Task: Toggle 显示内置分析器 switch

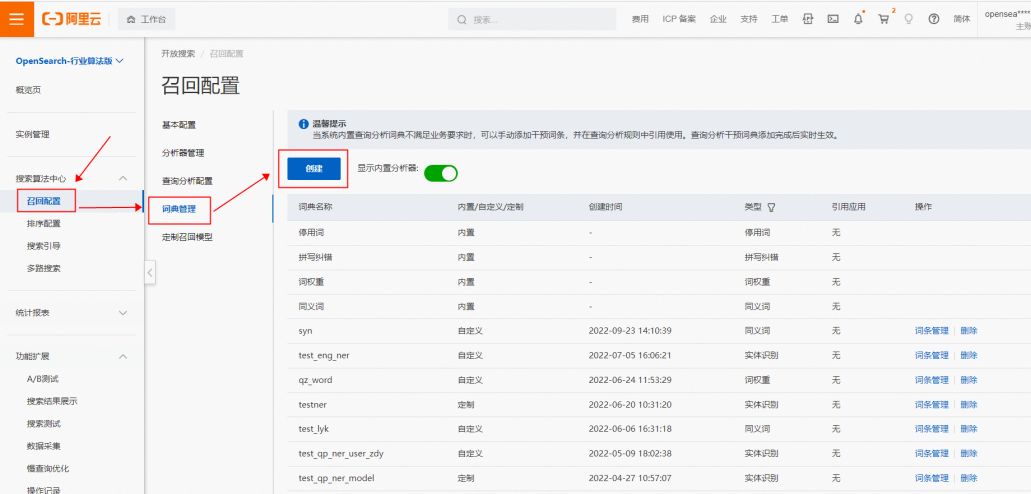Action: point(441,173)
